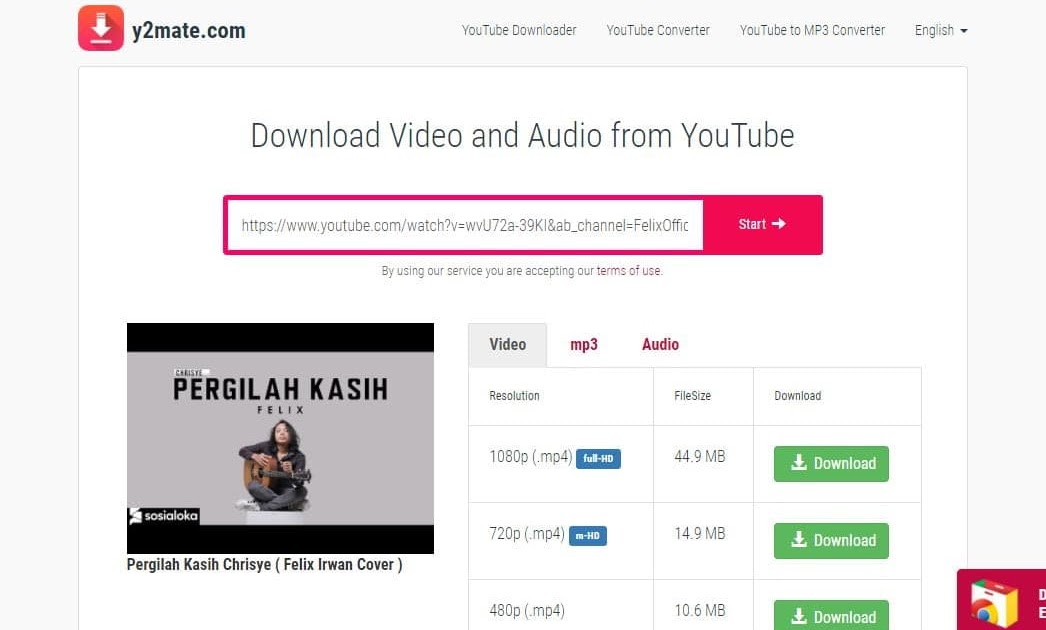Click the y2mate.com site title text
Image resolution: width=1046 pixels, height=630 pixels.
tap(189, 30)
